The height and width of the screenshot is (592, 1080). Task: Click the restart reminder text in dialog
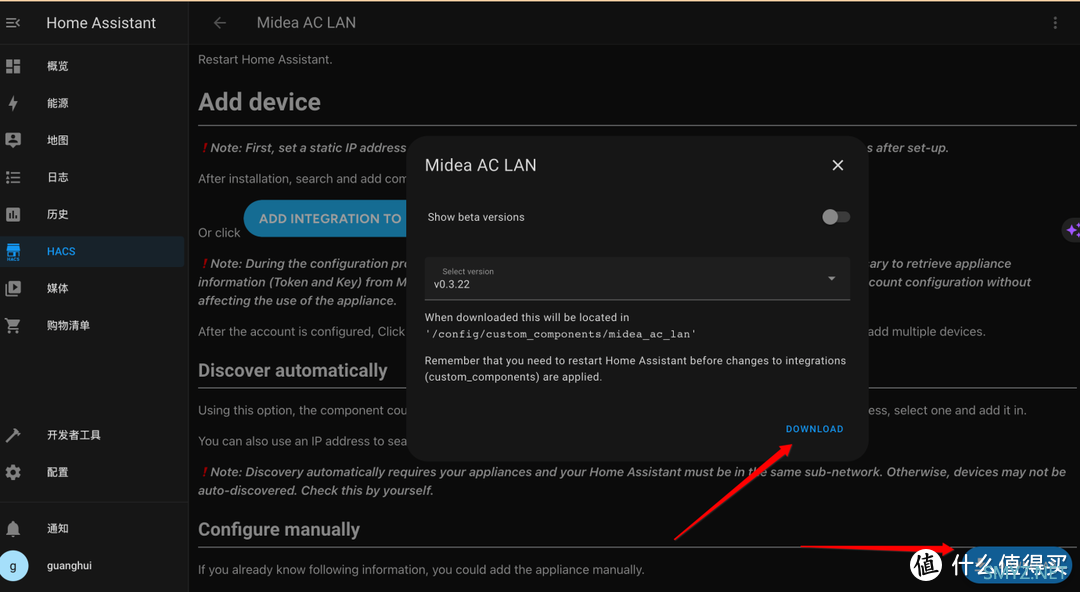[x=635, y=369]
